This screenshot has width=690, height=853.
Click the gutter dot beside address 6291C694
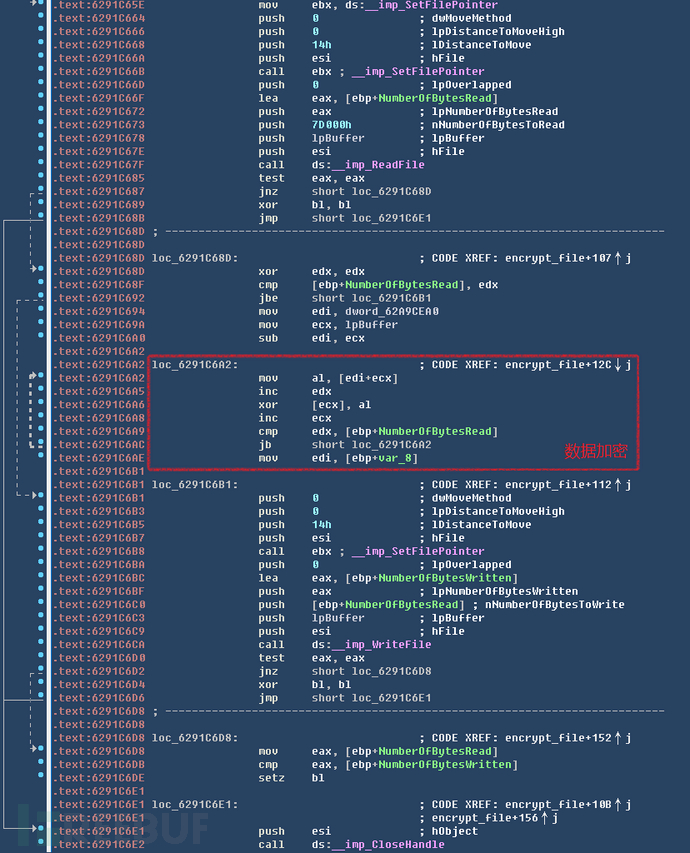click(41, 308)
